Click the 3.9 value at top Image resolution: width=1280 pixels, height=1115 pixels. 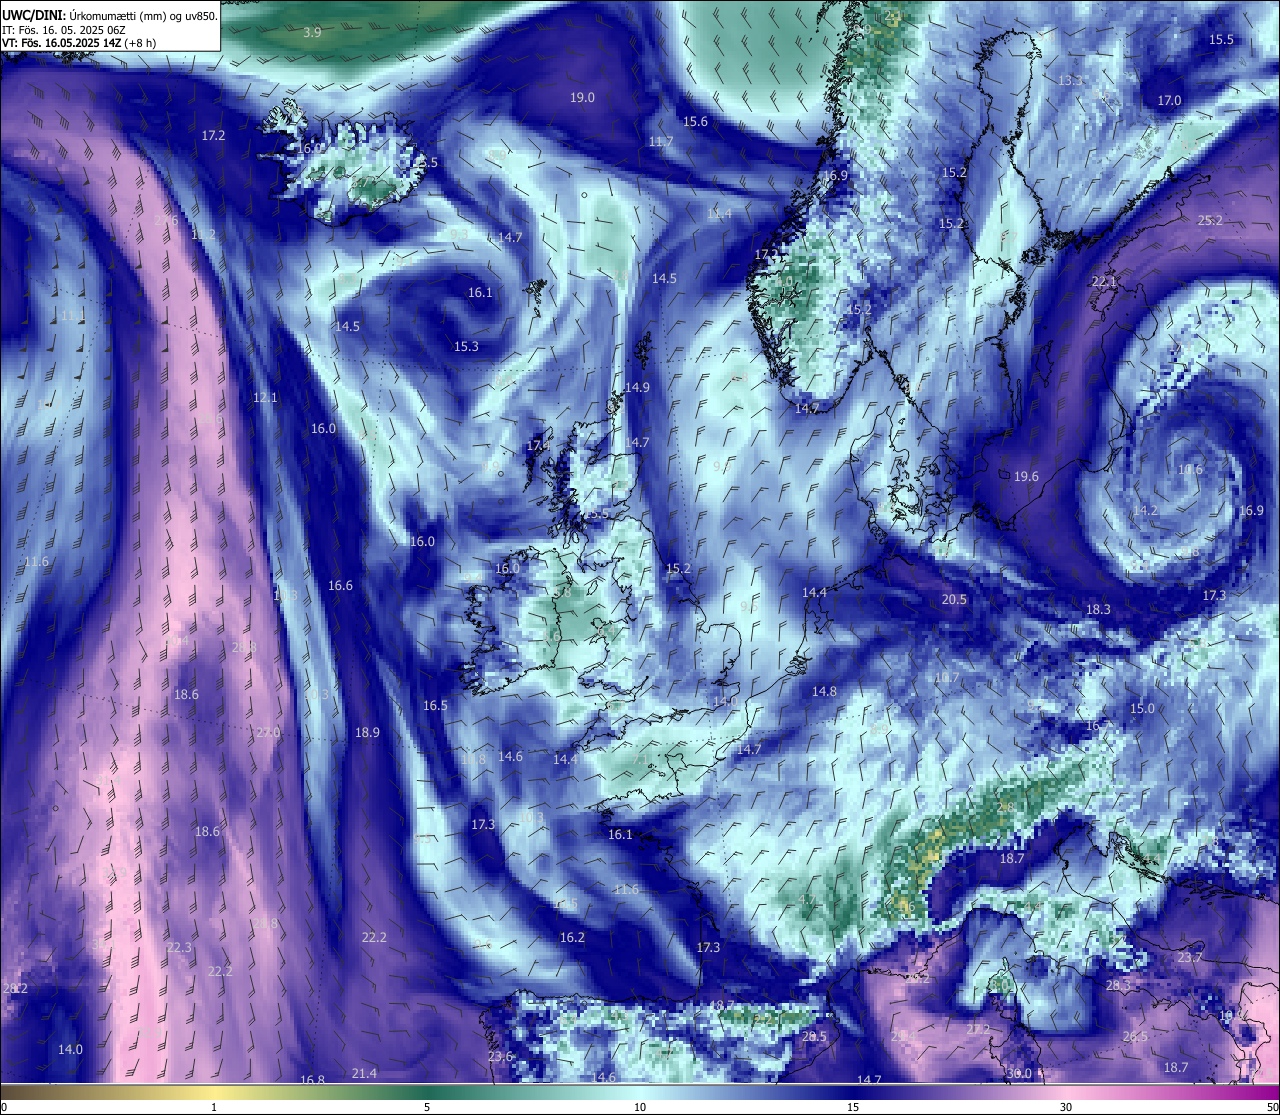[x=312, y=33]
